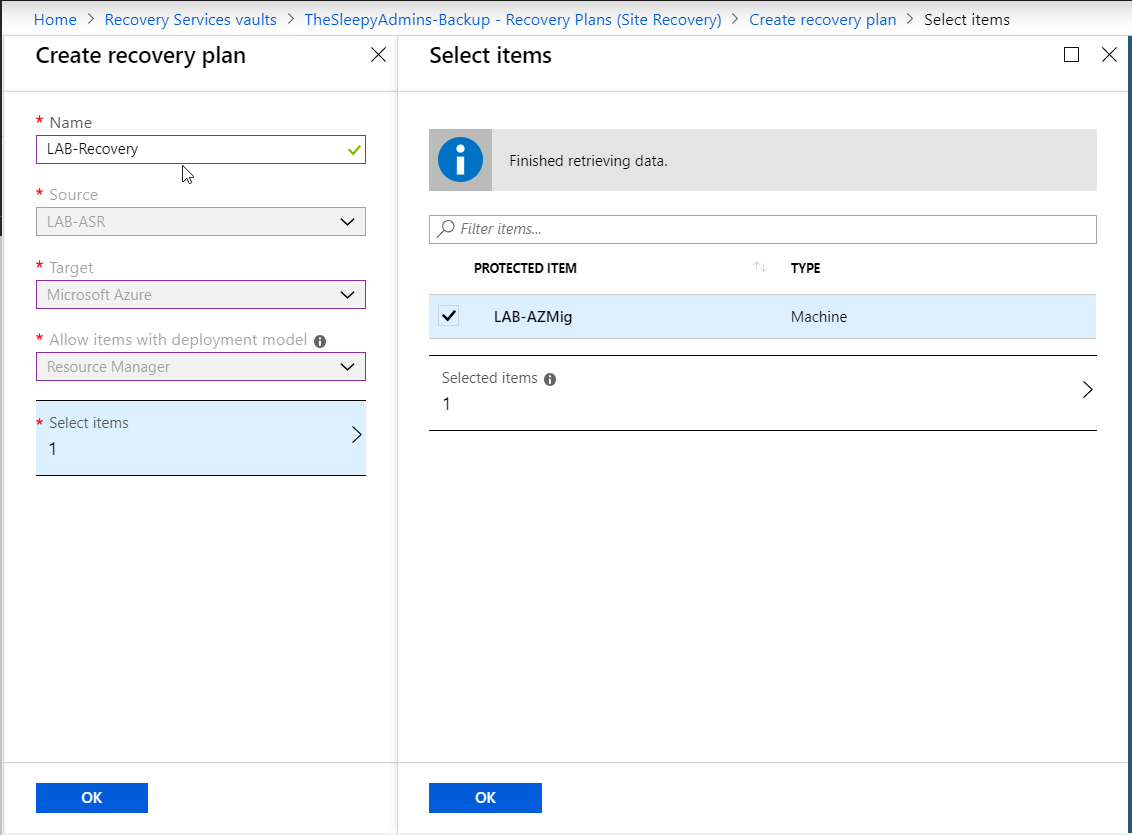Close the Select items blade
Screen dimensions: 1132x835
(1109, 55)
